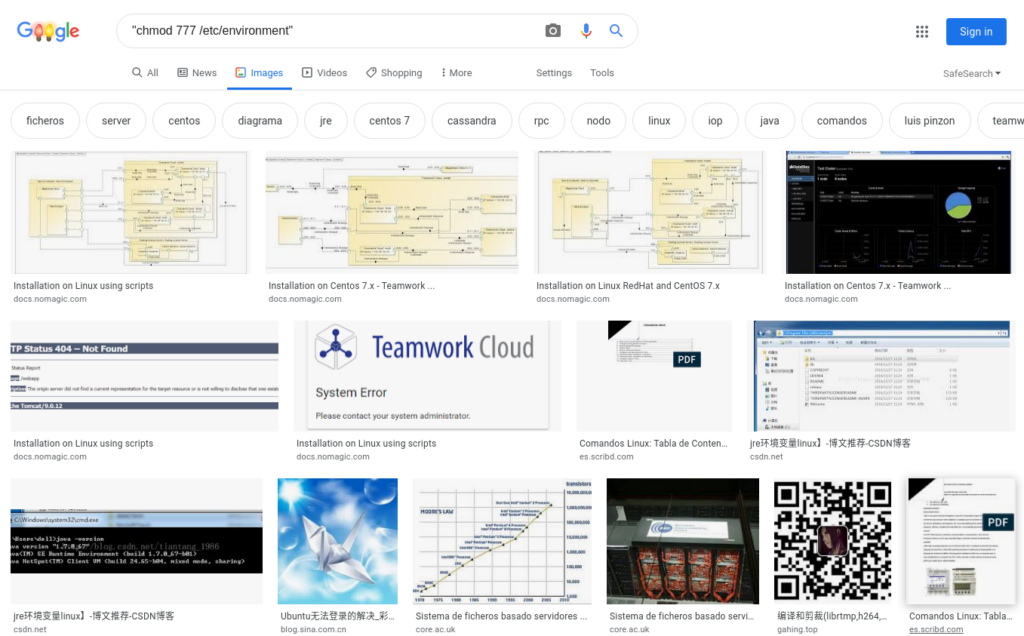This screenshot has height=636, width=1024.
Task: Switch to the News tab
Action: pyautogui.click(x=197, y=72)
